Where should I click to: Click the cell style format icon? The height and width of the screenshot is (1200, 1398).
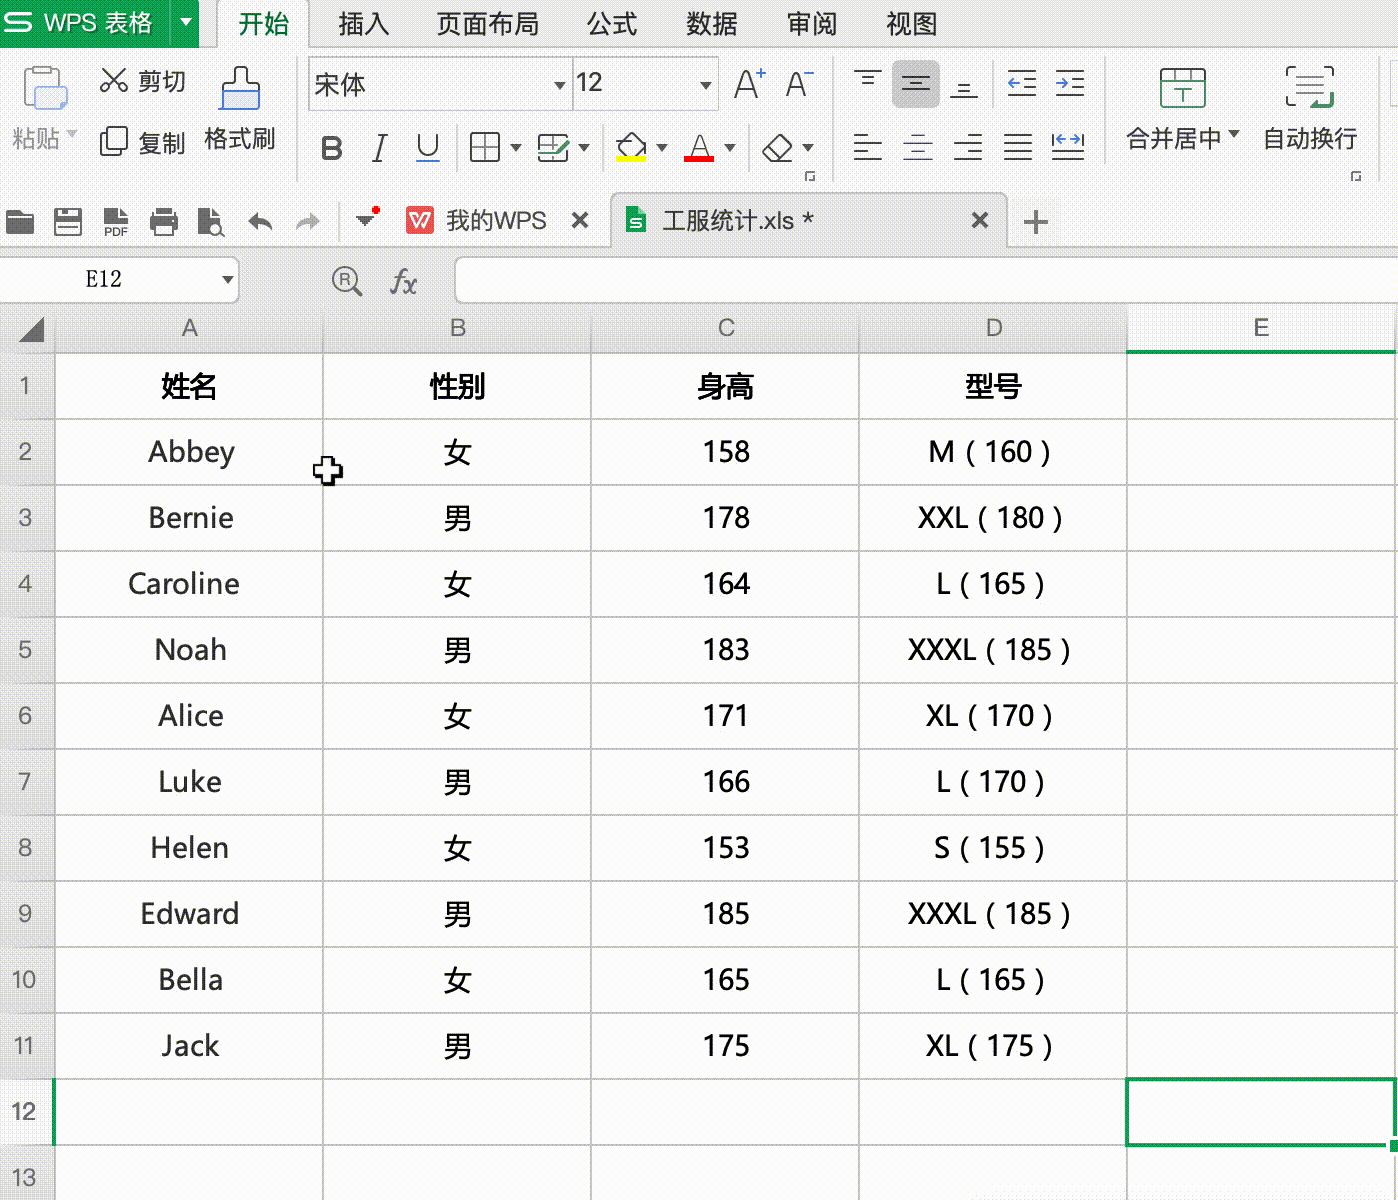click(x=553, y=147)
